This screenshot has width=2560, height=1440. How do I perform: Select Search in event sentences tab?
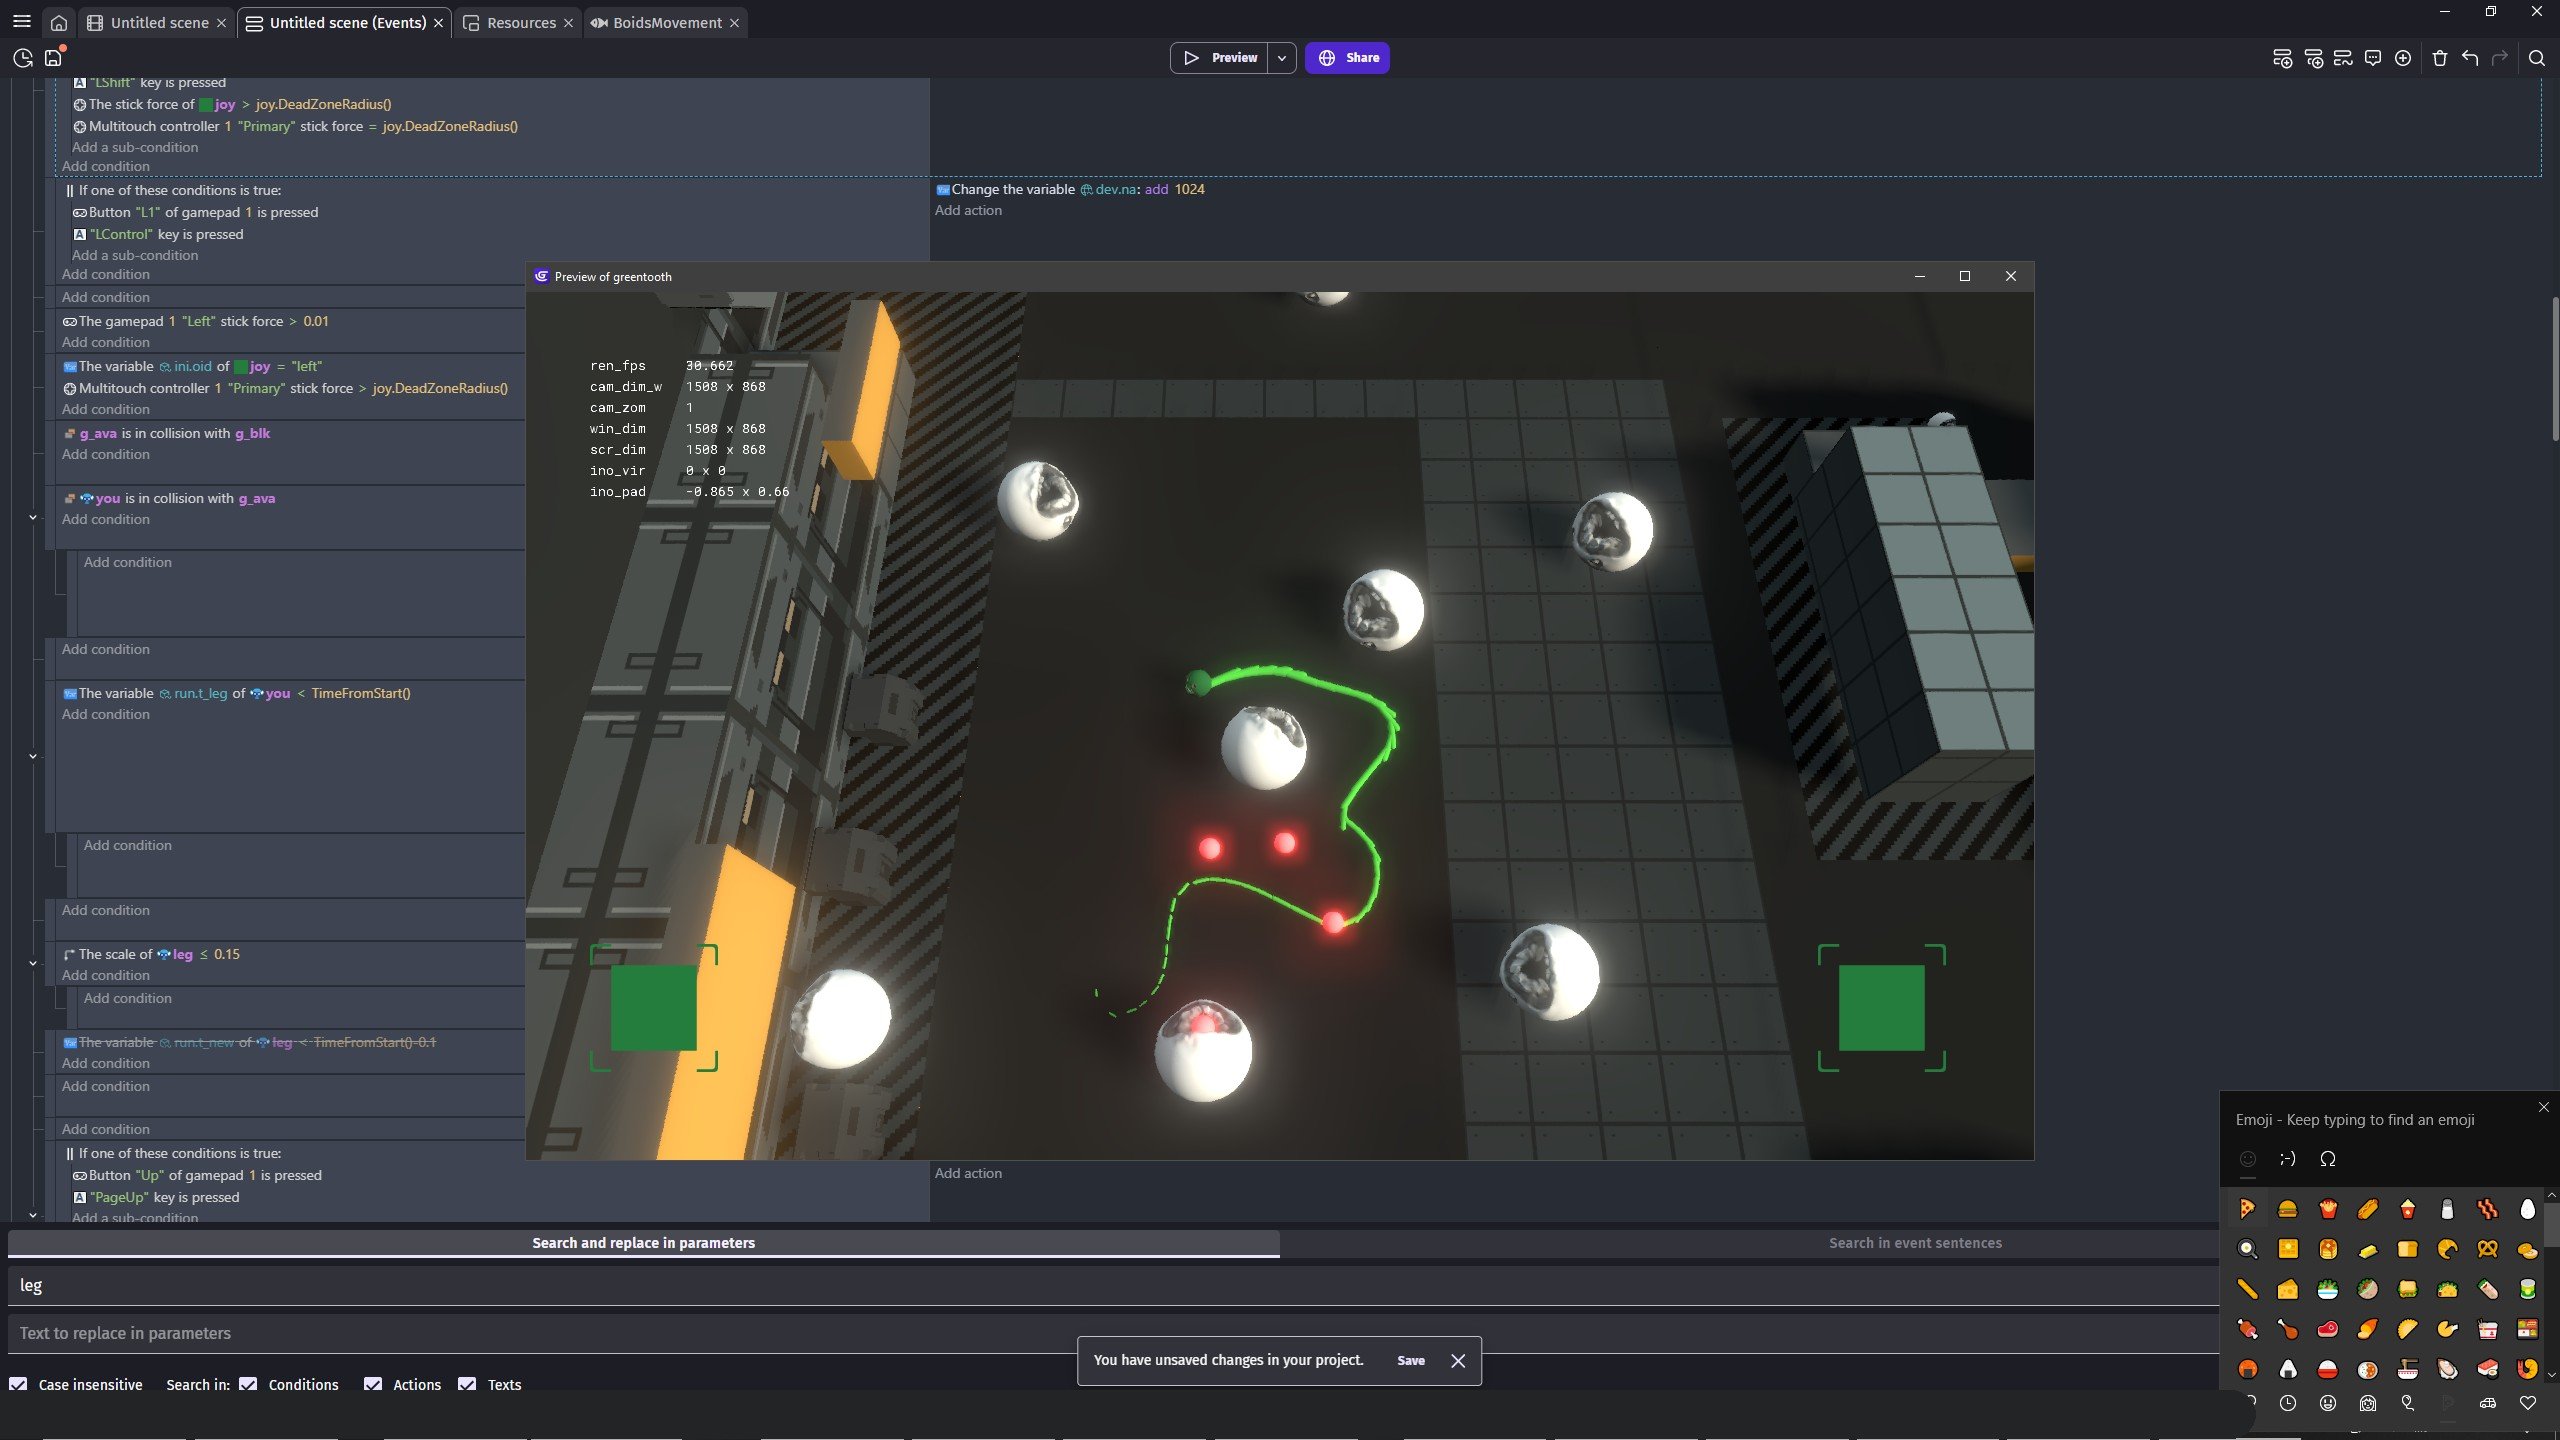tap(1915, 1243)
